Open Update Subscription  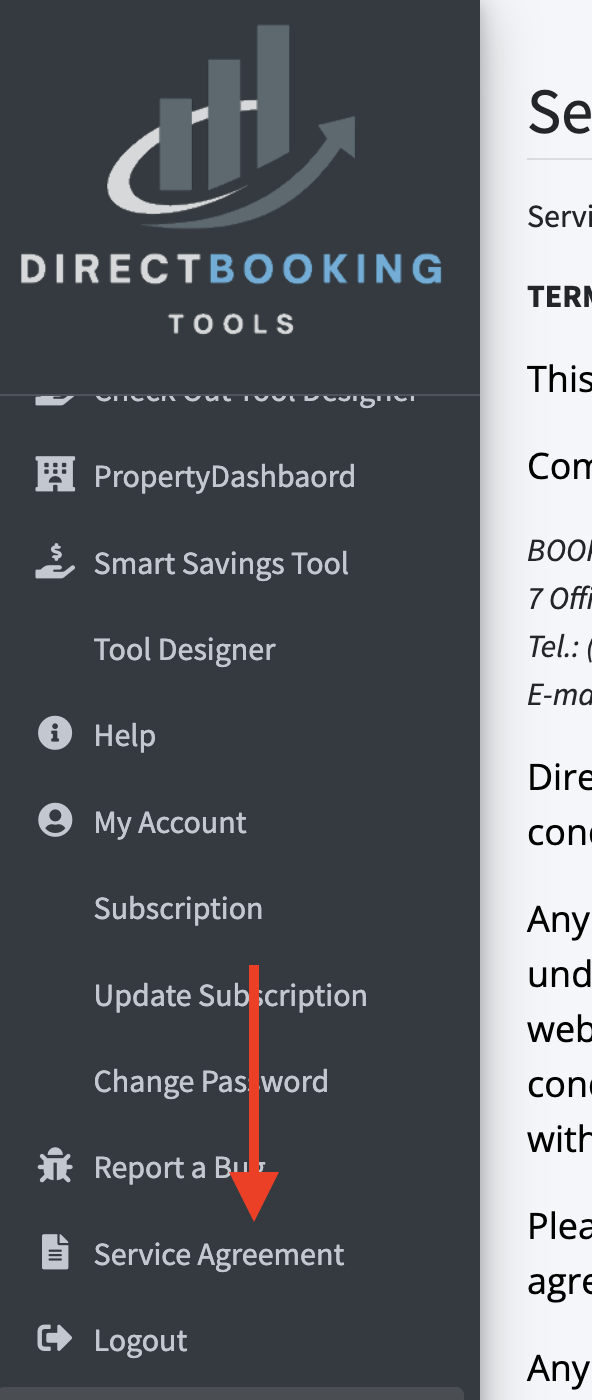(230, 994)
